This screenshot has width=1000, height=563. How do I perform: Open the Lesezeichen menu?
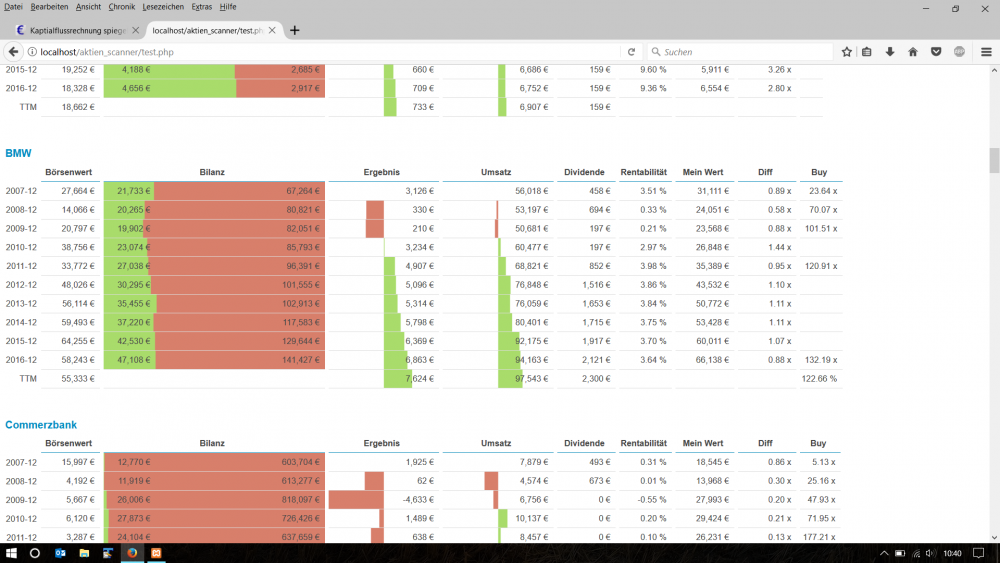pyautogui.click(x=163, y=7)
